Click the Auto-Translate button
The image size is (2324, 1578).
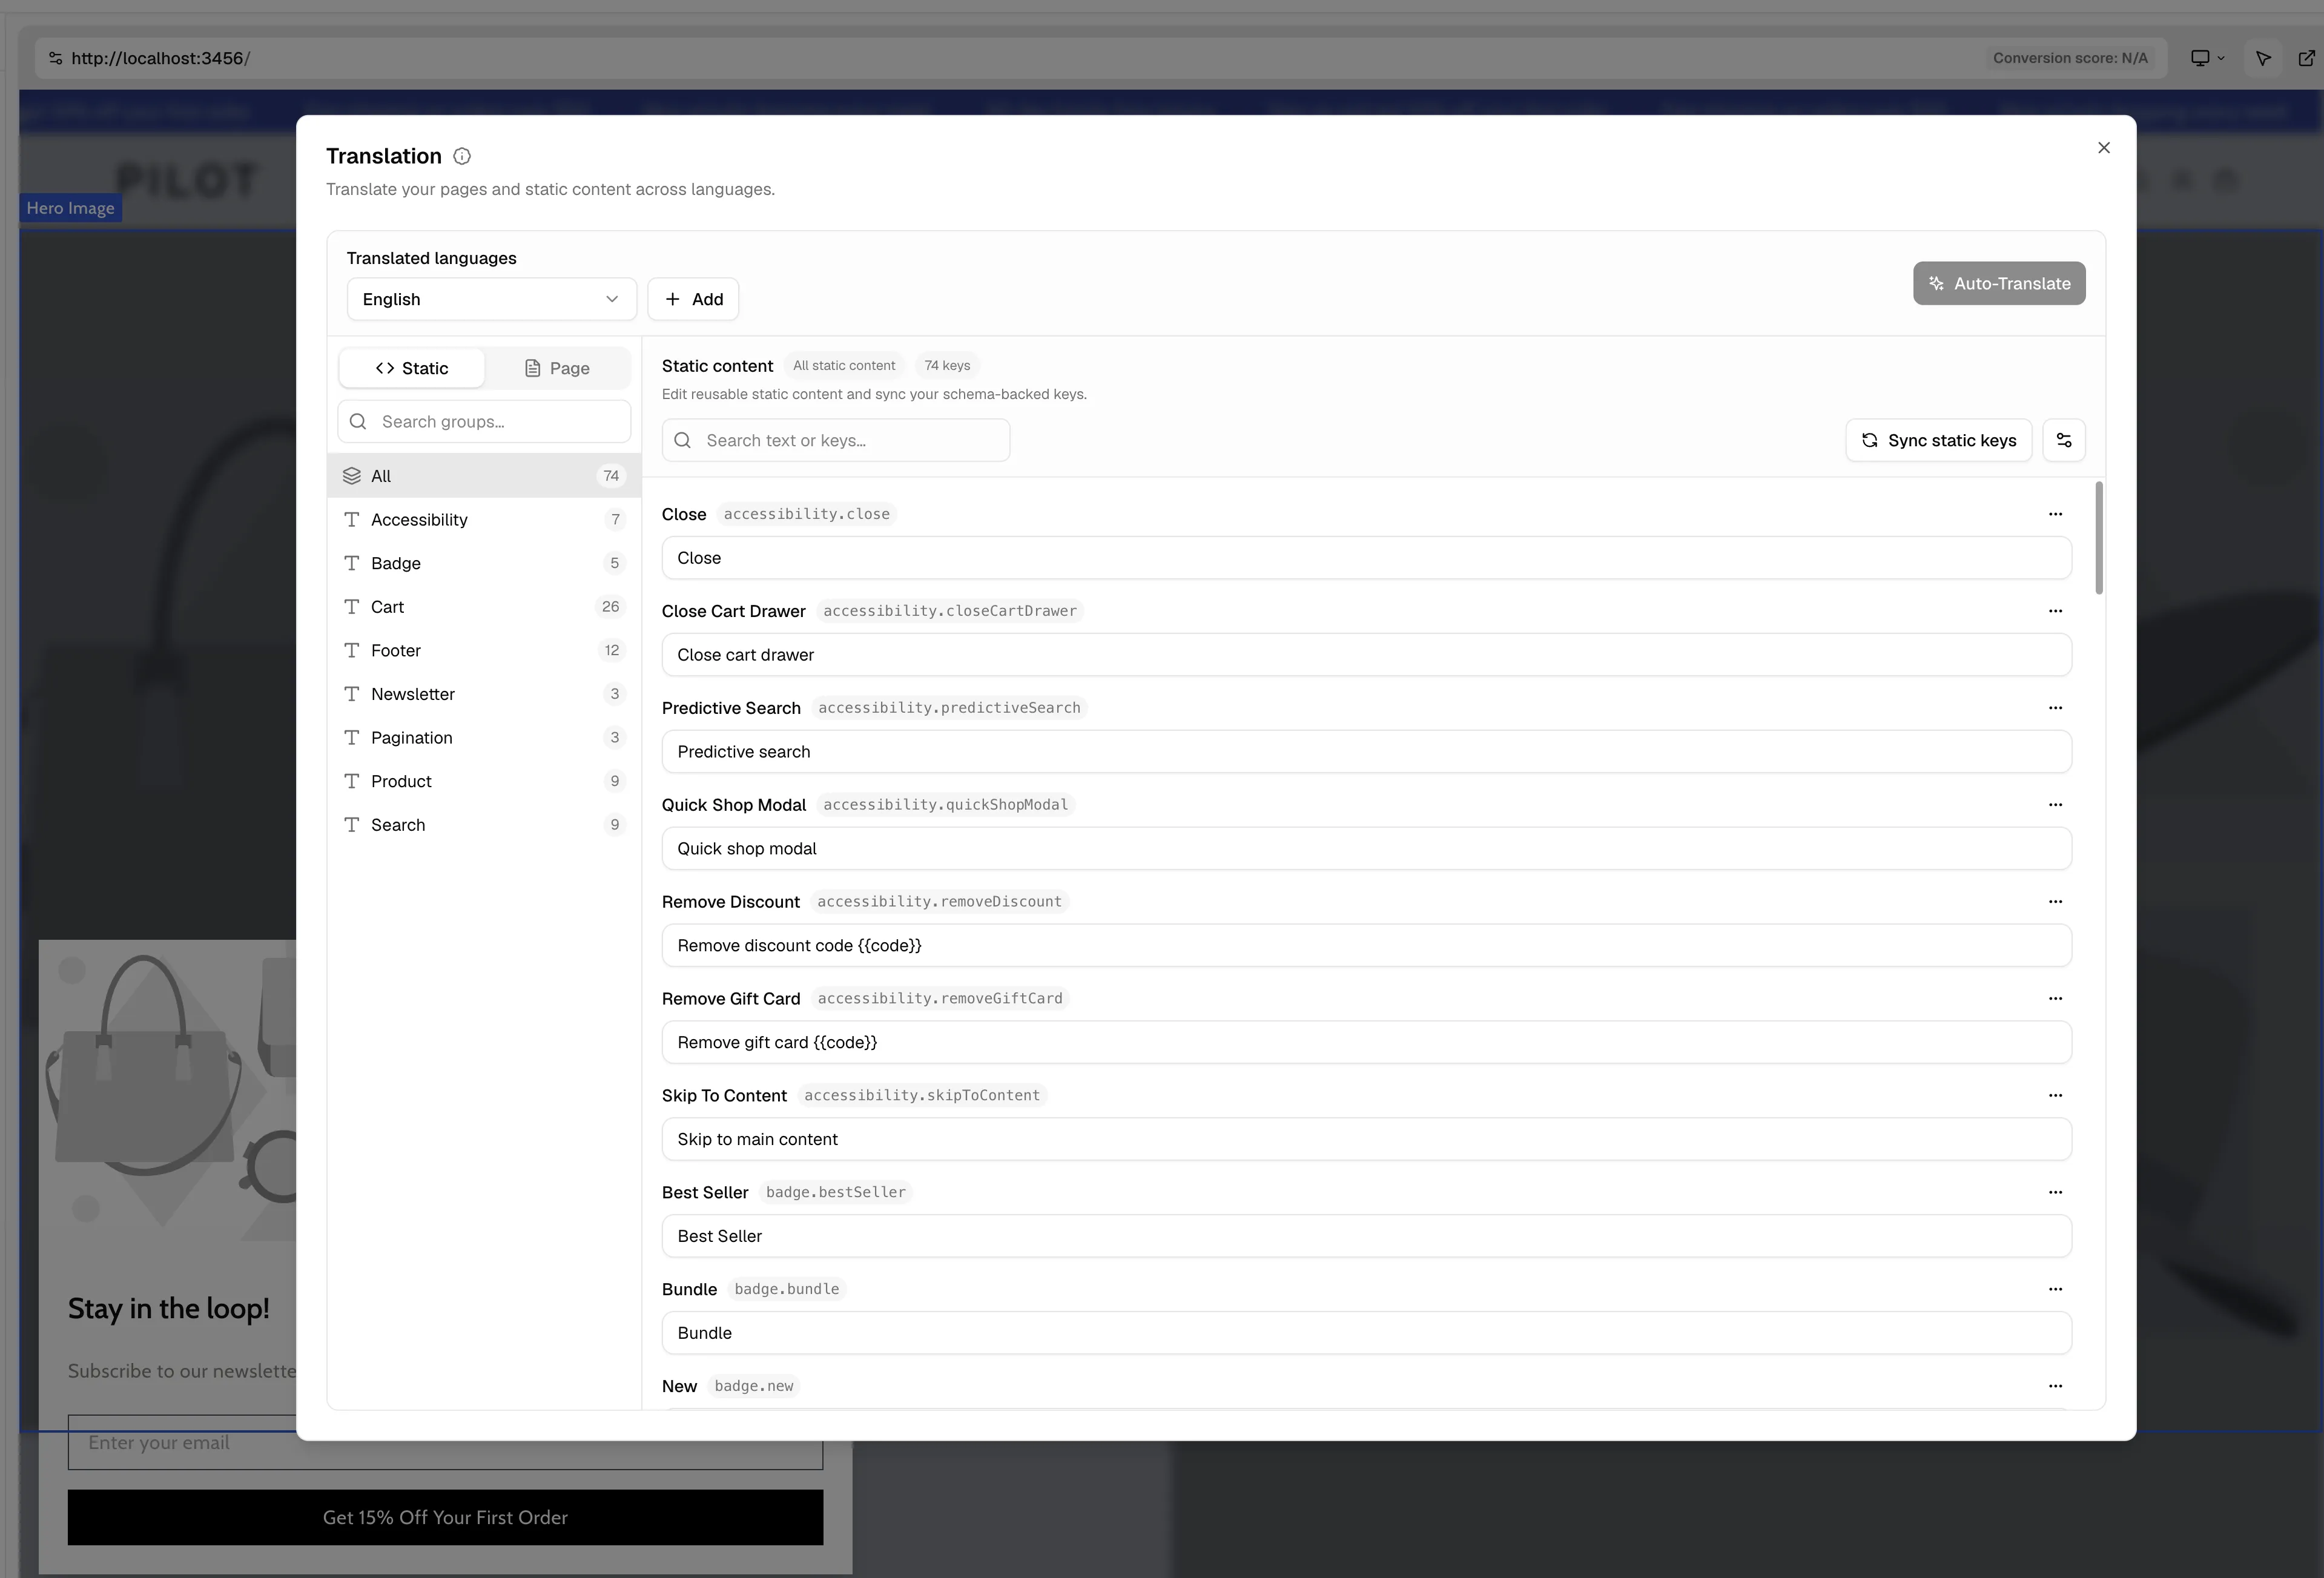pyautogui.click(x=1999, y=284)
